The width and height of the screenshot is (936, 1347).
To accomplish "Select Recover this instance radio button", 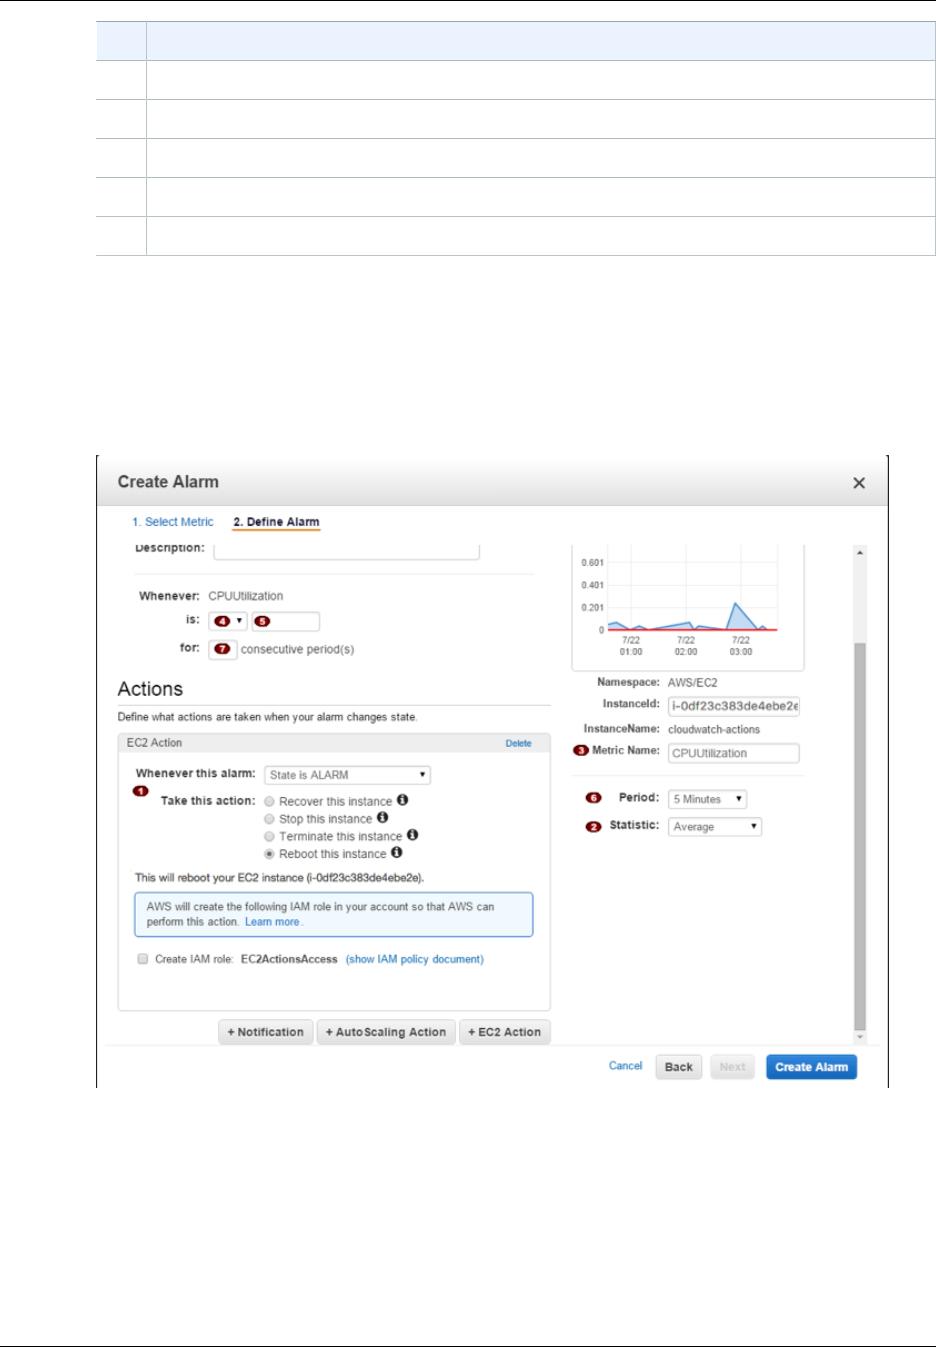I will (x=269, y=802).
